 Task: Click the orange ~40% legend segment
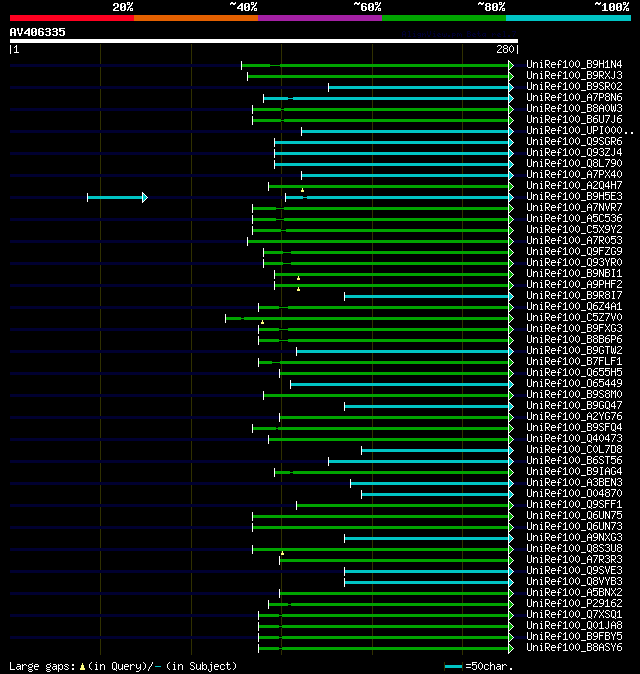click(x=196, y=18)
